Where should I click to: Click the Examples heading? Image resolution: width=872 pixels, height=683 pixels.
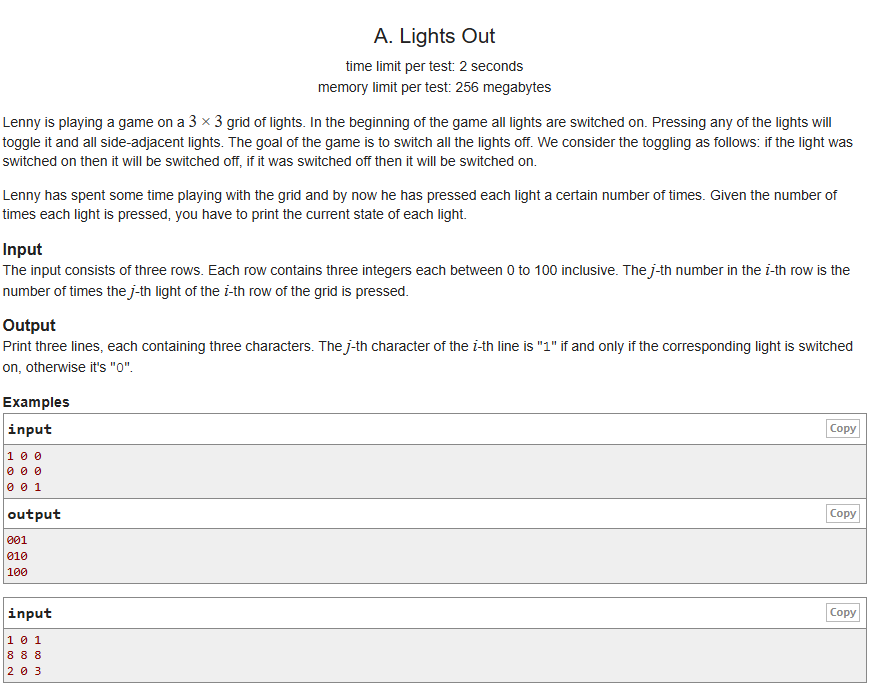pyautogui.click(x=36, y=402)
